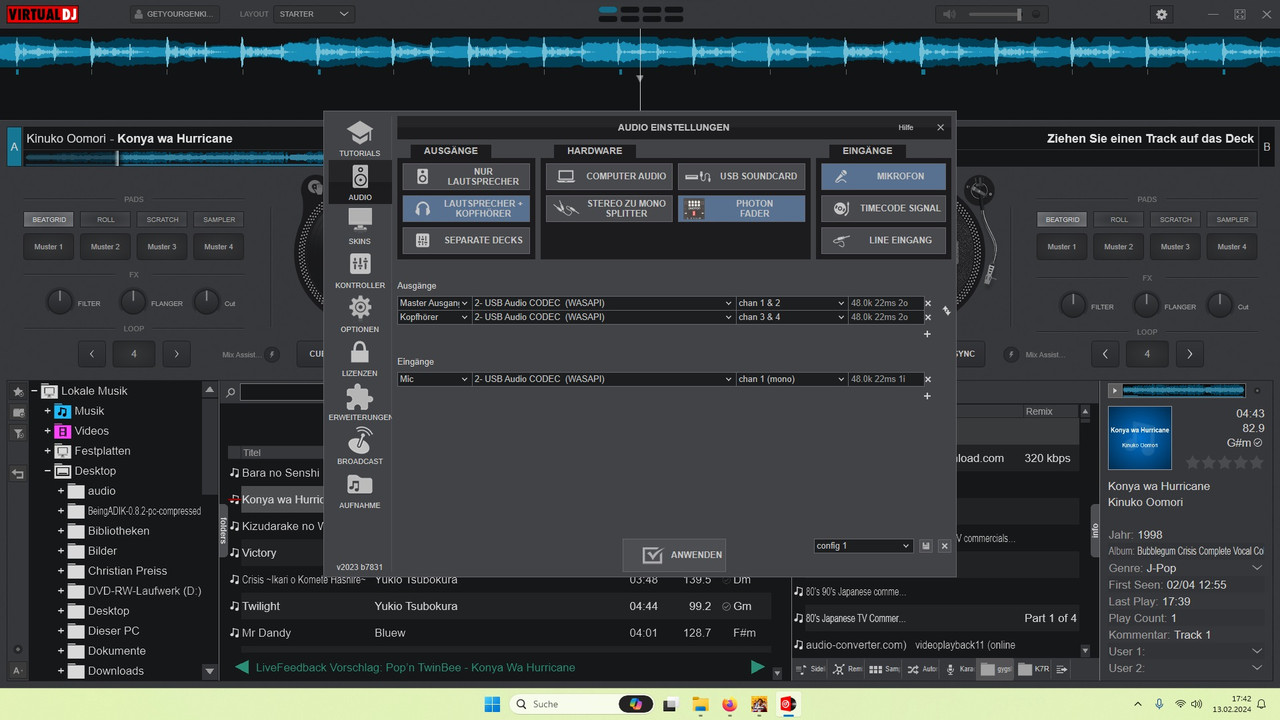Click the search magnifier in browser
The height and width of the screenshot is (720, 1280).
pos(230,392)
